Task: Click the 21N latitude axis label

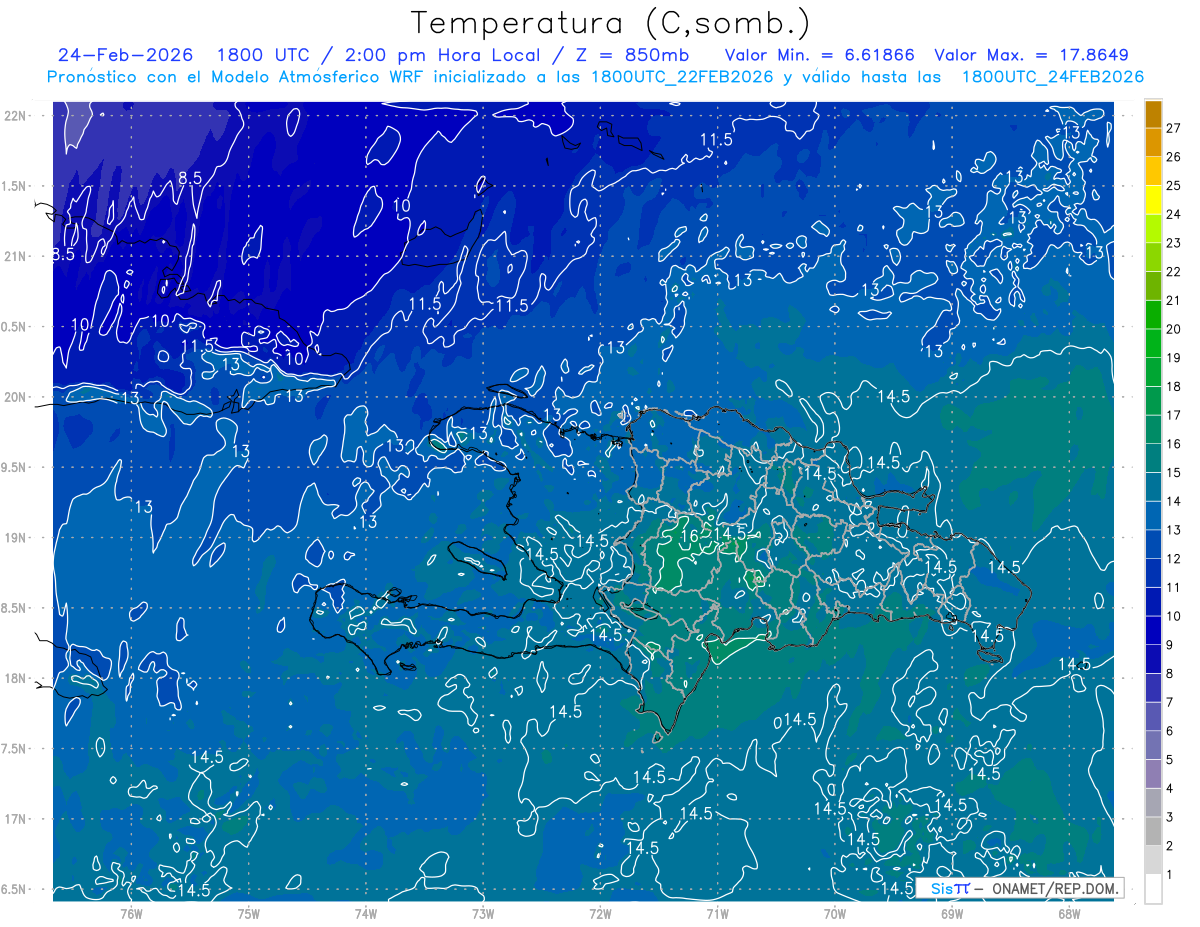Action: coord(15,256)
